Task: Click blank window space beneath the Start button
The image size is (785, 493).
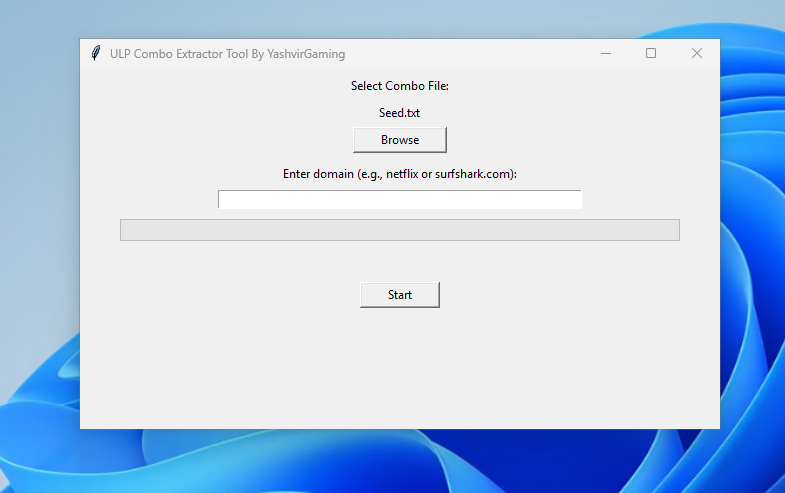Action: click(400, 368)
